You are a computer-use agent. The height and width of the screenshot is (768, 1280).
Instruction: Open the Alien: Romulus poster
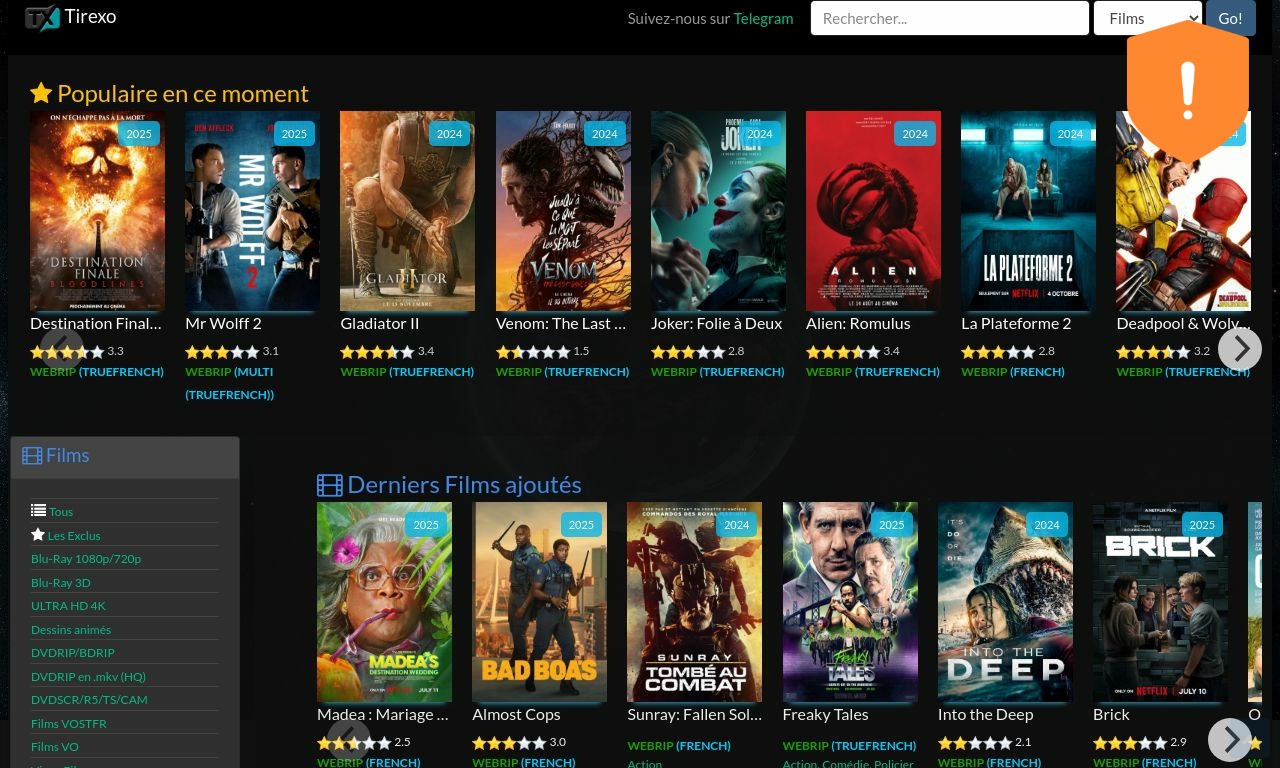point(873,211)
